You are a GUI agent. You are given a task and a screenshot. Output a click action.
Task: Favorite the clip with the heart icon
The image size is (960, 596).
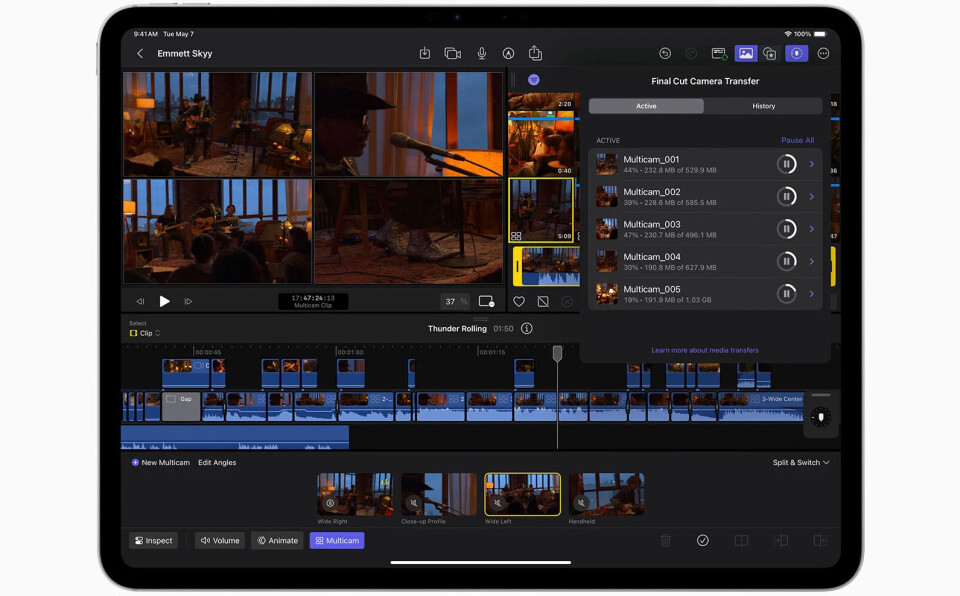(519, 301)
